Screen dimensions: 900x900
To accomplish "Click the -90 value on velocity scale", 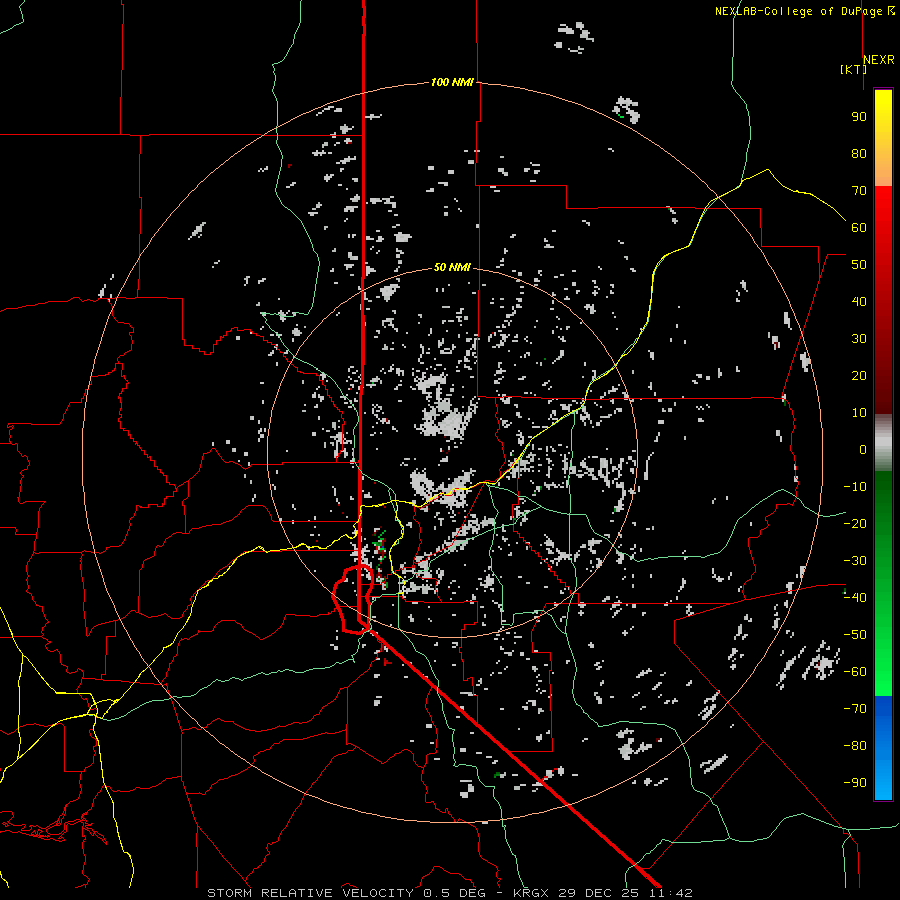I will (855, 783).
